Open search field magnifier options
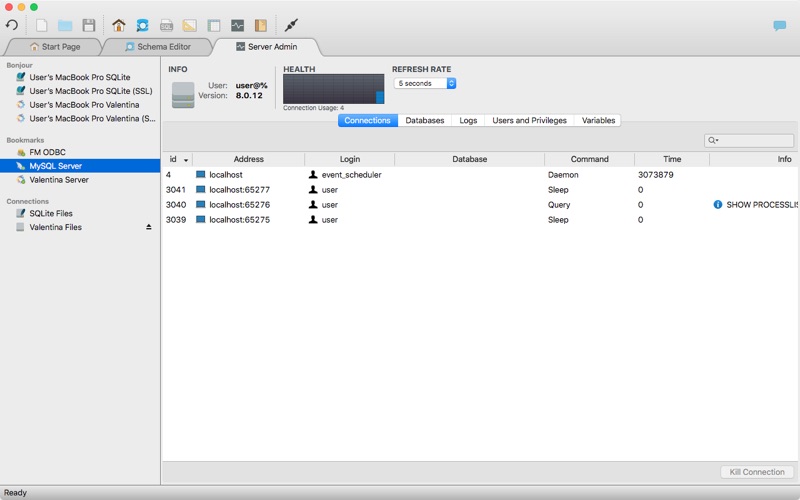 click(x=713, y=141)
